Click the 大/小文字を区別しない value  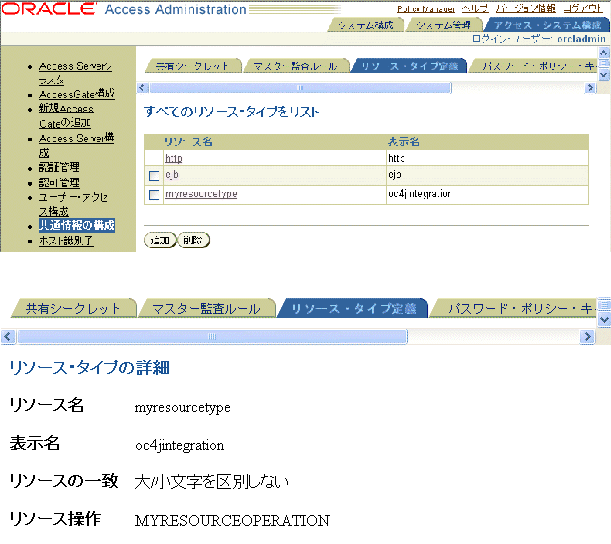[212, 482]
